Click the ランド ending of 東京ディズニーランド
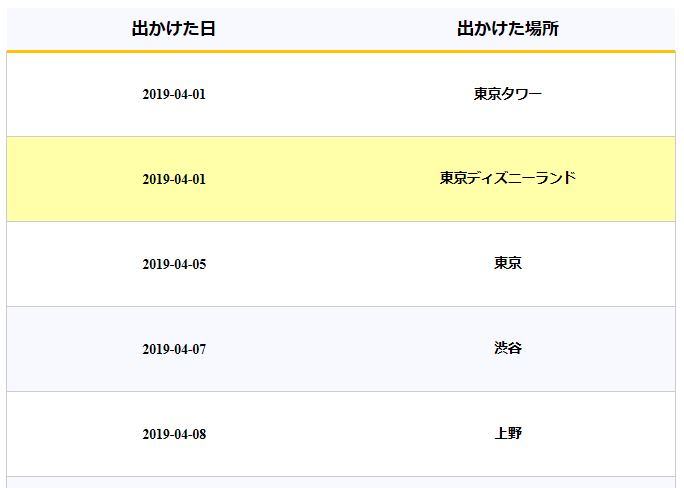This screenshot has width=684, height=488. pyautogui.click(x=556, y=178)
